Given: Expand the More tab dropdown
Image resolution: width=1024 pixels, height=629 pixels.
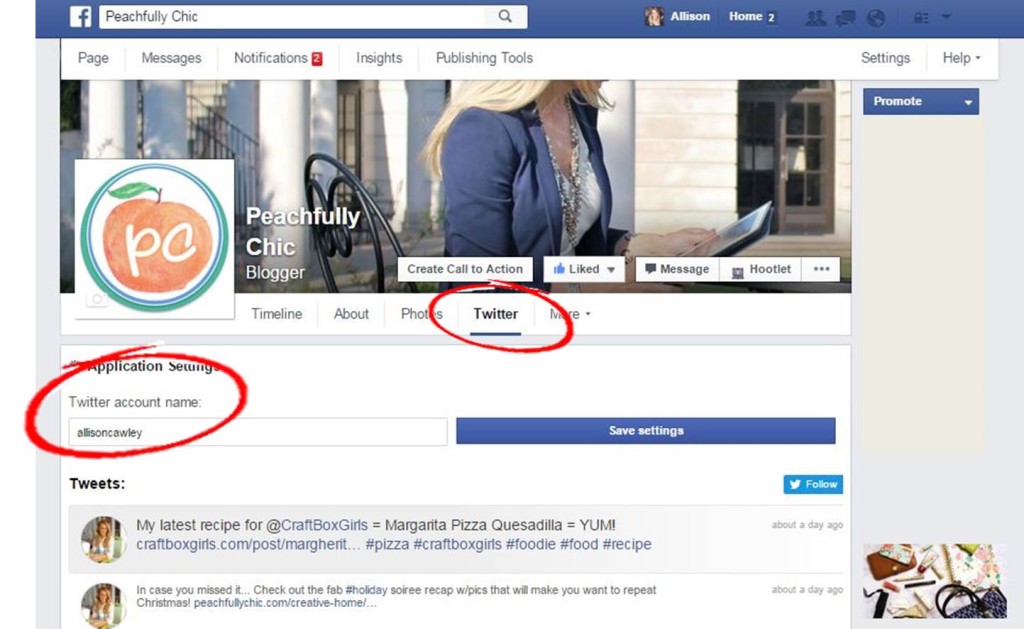Looking at the screenshot, I should coord(569,314).
